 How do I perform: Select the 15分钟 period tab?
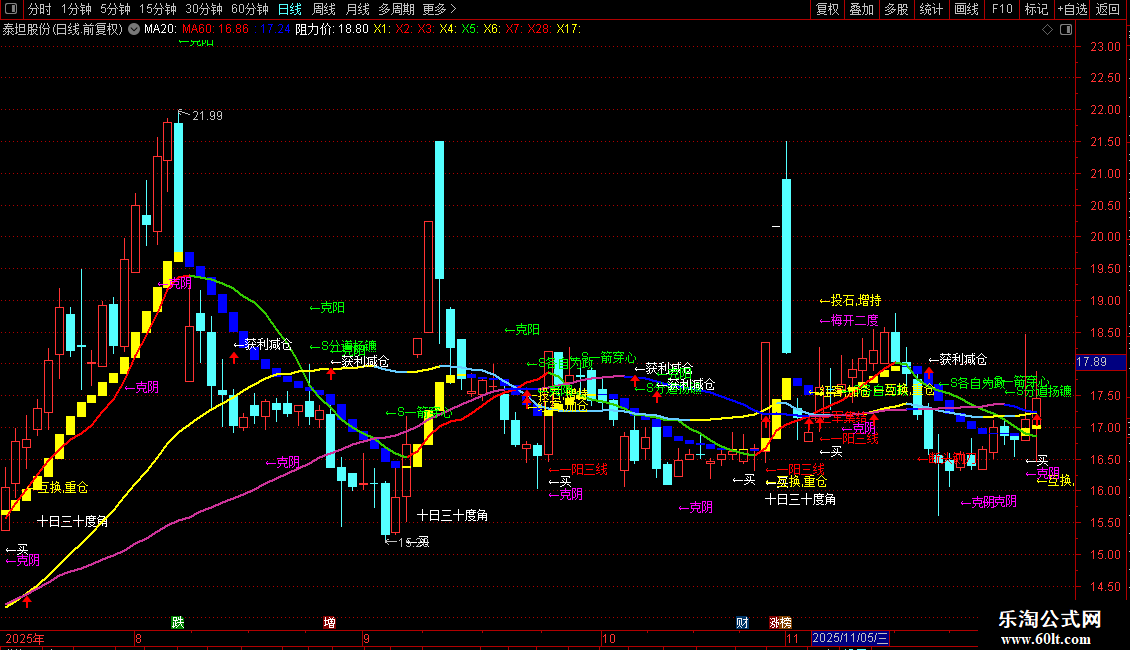157,9
